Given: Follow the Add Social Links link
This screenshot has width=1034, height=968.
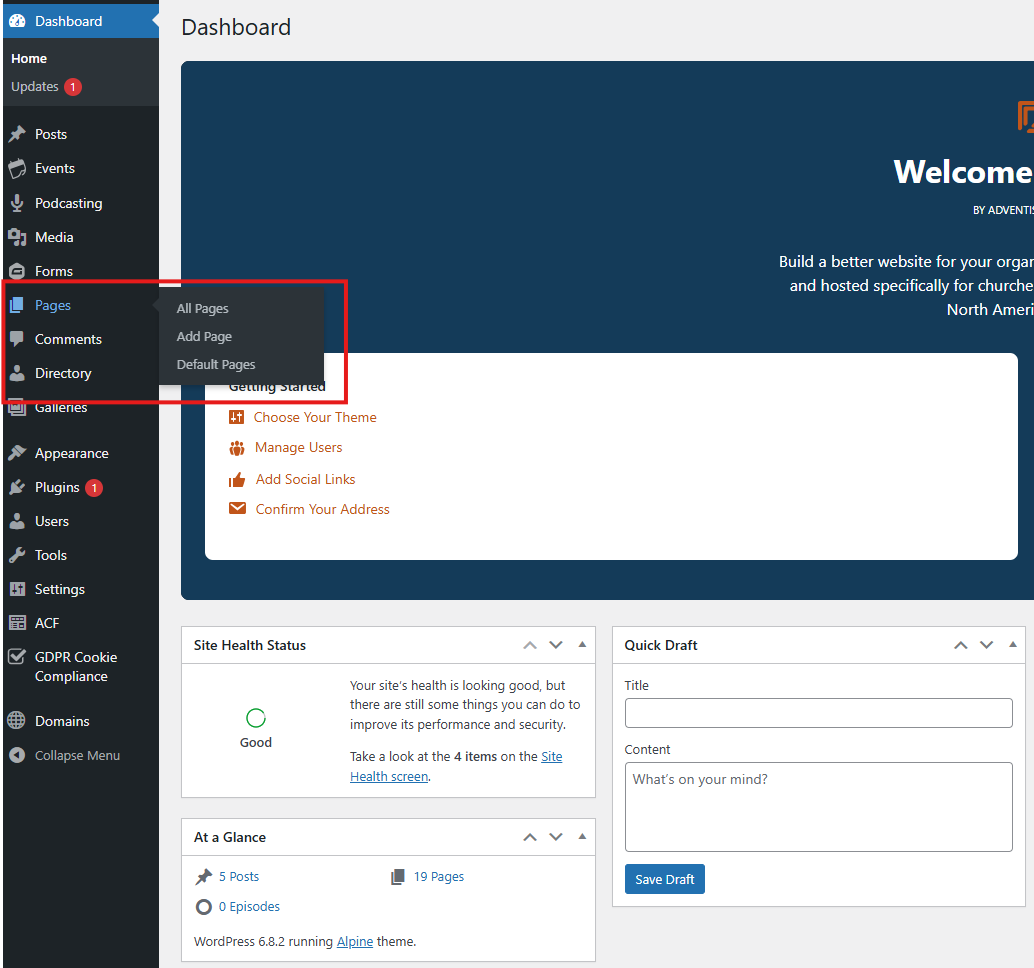Looking at the screenshot, I should click(x=305, y=479).
